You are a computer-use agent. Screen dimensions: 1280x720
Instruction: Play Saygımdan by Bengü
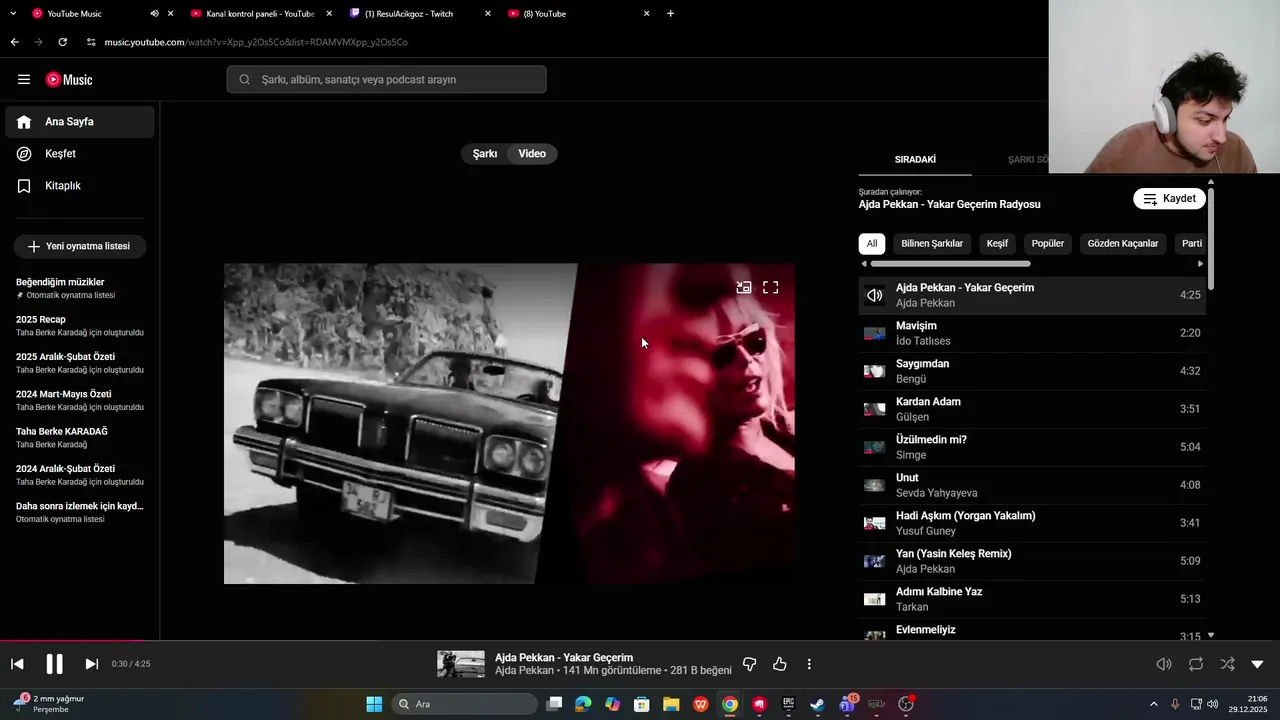pos(1032,371)
